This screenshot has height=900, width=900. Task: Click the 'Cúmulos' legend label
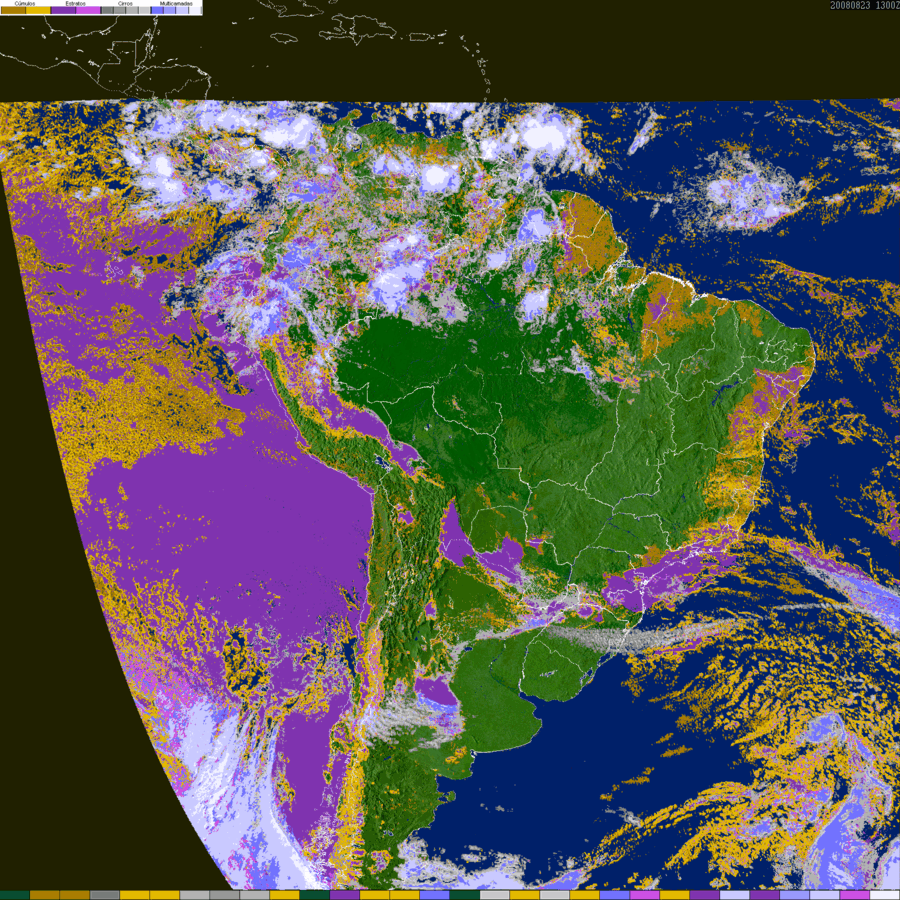click(25, 3)
